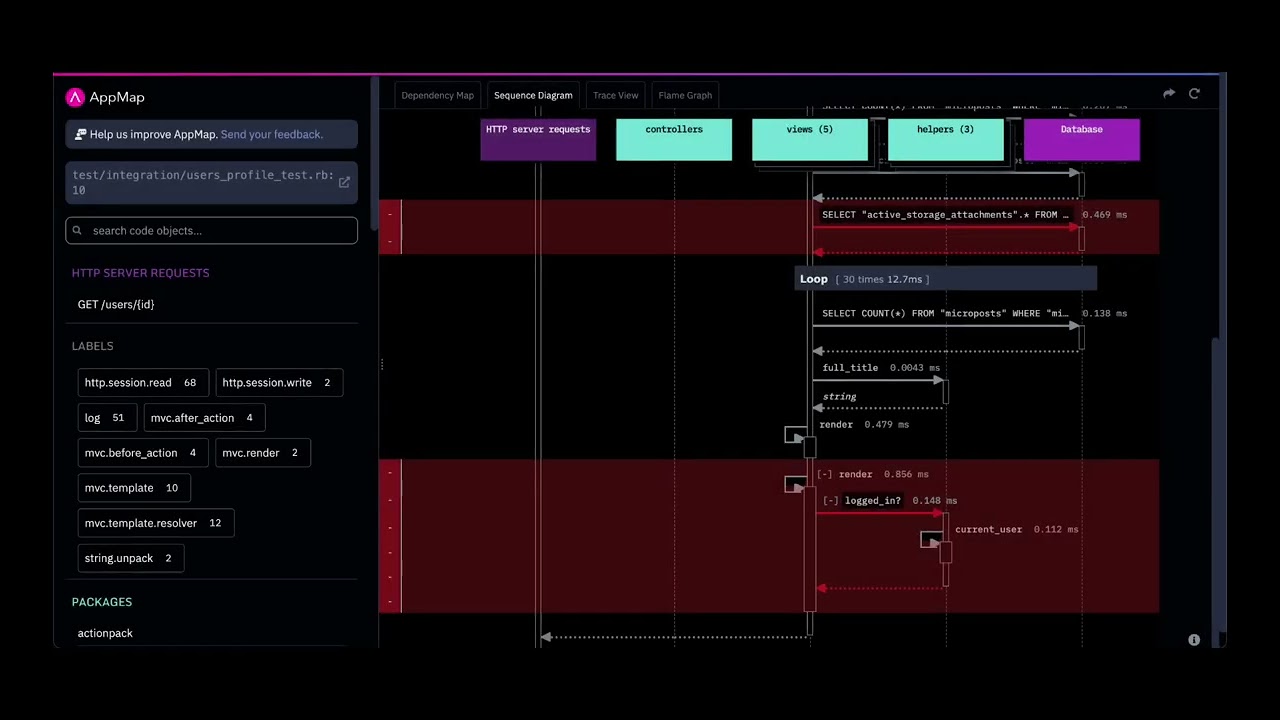This screenshot has width=1280, height=720.
Task: Select the string.unpack label
Action: 131,558
